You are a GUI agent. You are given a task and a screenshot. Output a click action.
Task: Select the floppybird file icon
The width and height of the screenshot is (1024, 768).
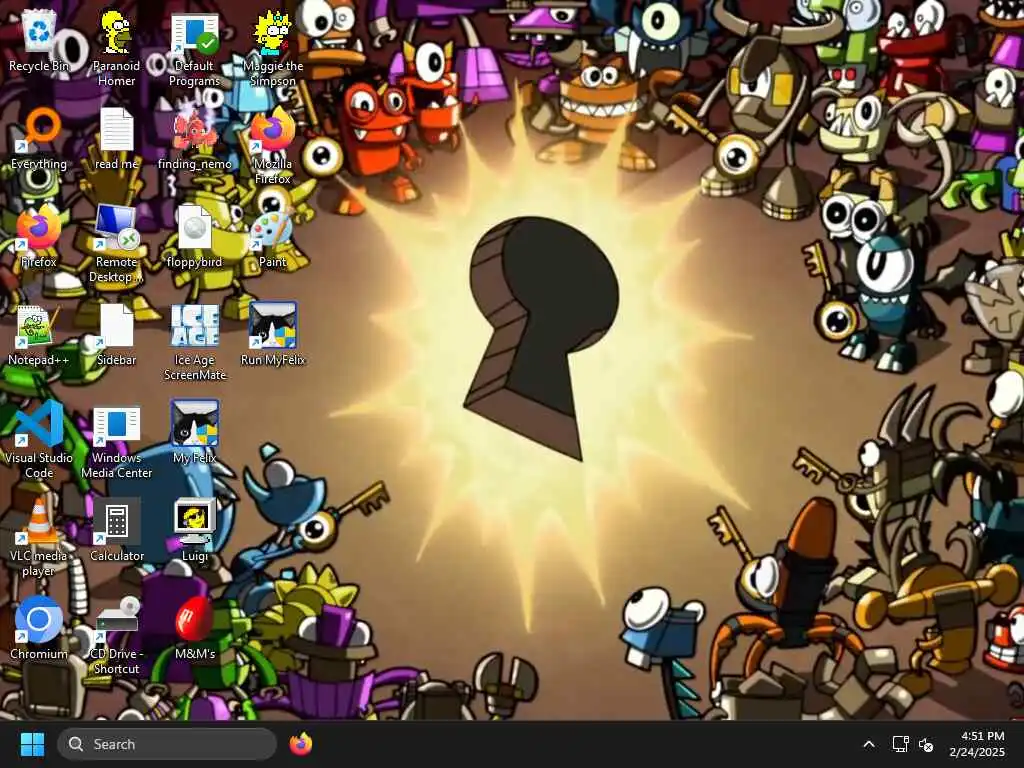click(x=195, y=236)
